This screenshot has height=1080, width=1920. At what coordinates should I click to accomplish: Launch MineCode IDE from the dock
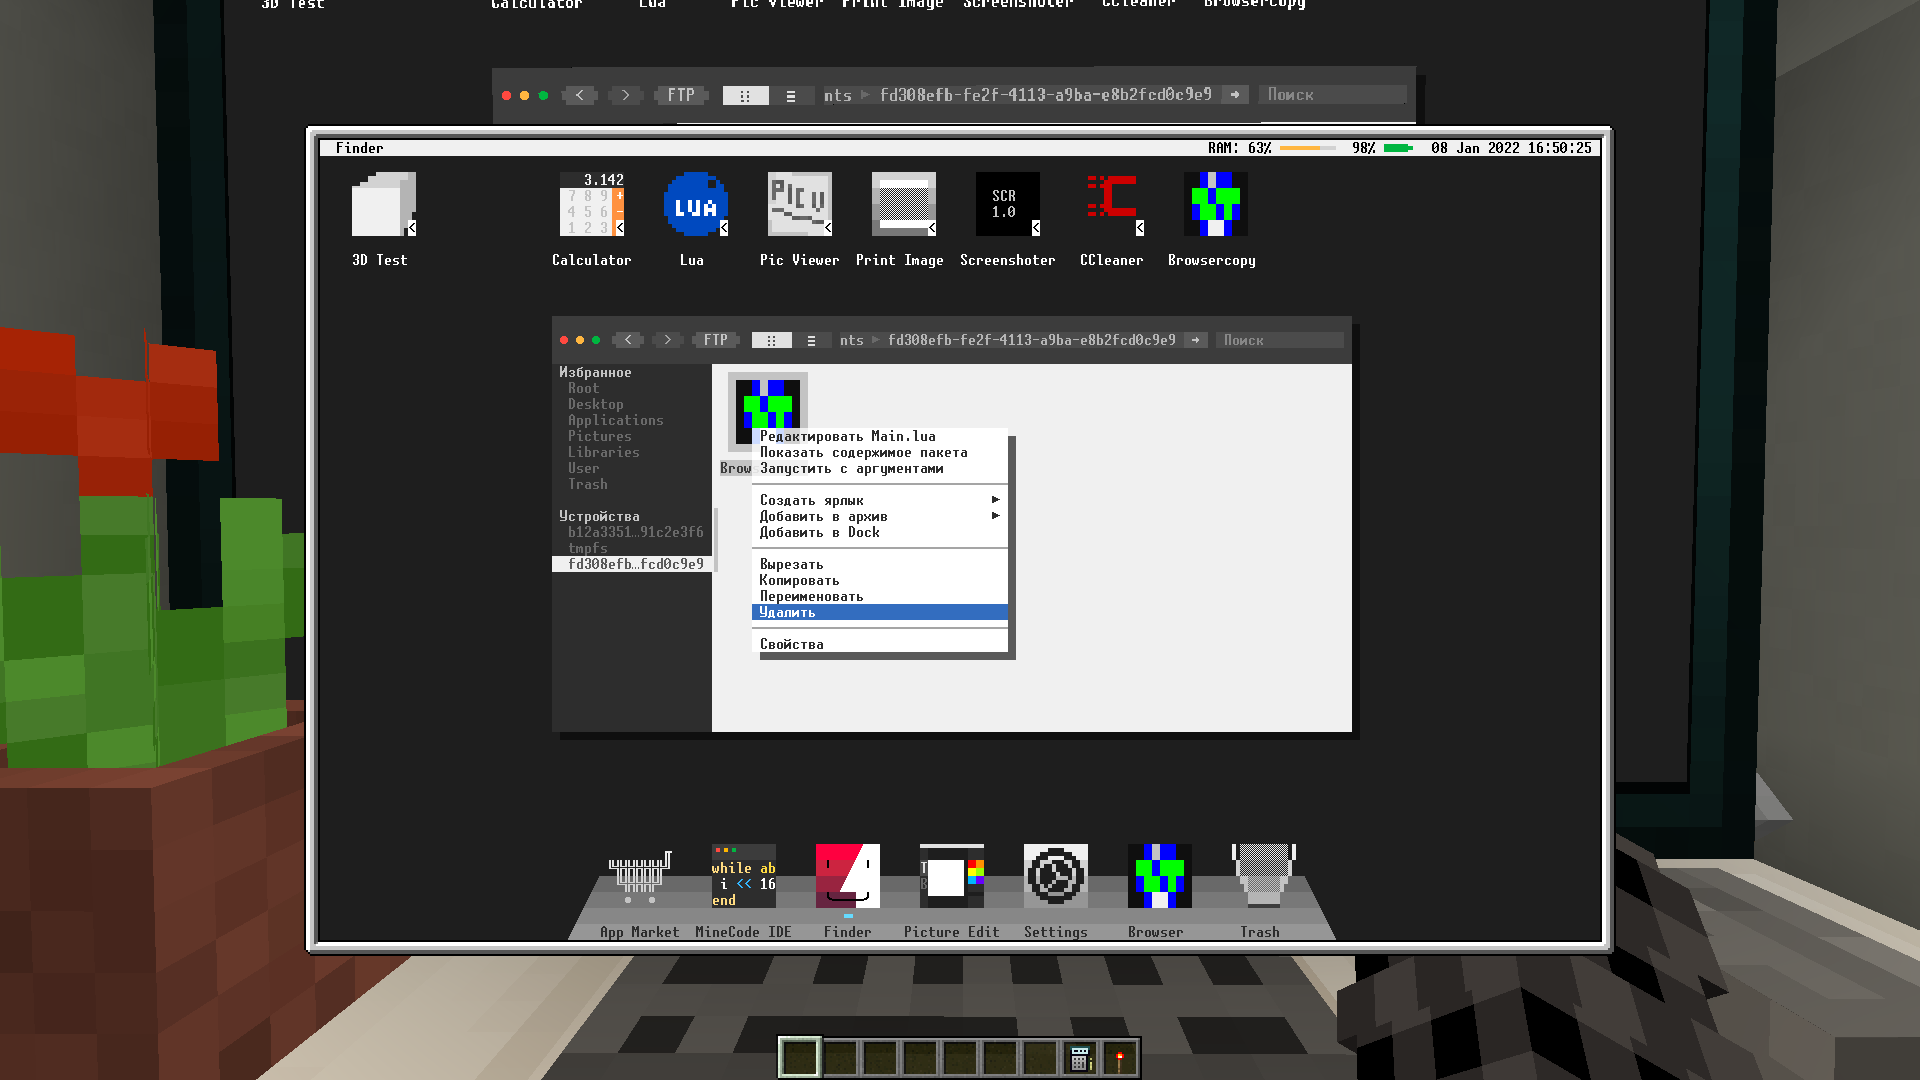(x=743, y=876)
